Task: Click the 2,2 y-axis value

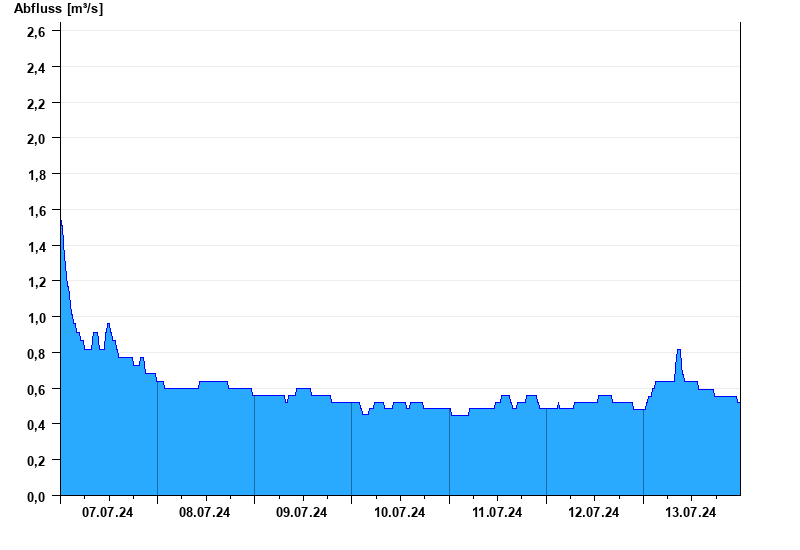Action: point(36,104)
